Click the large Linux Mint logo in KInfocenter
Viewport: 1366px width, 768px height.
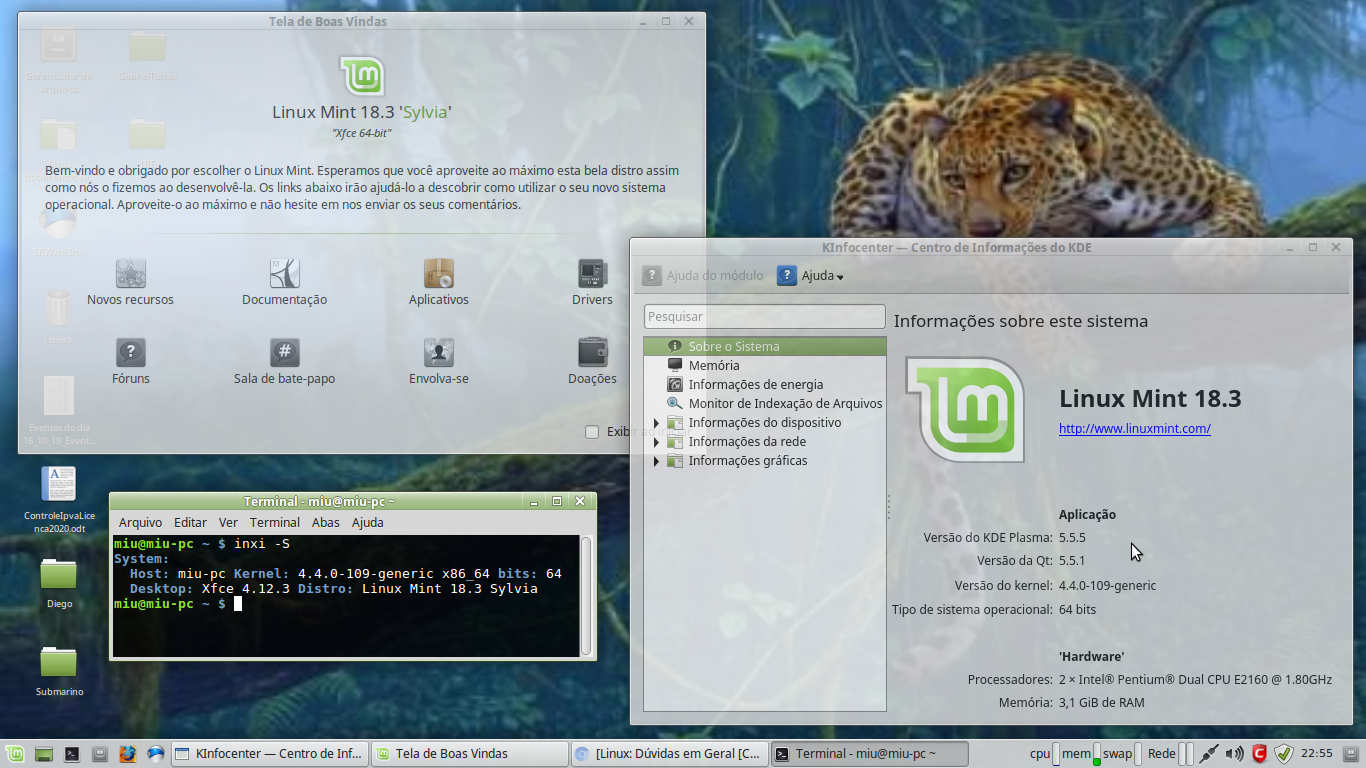965,410
